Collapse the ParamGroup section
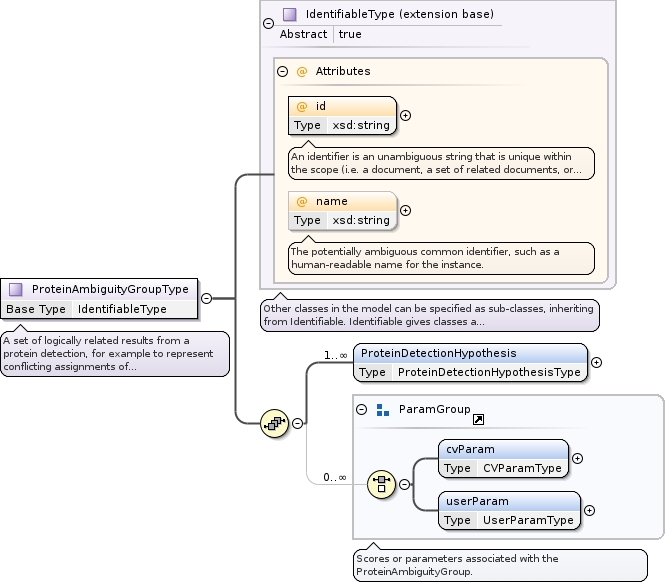The height and width of the screenshot is (585, 666). click(361, 410)
